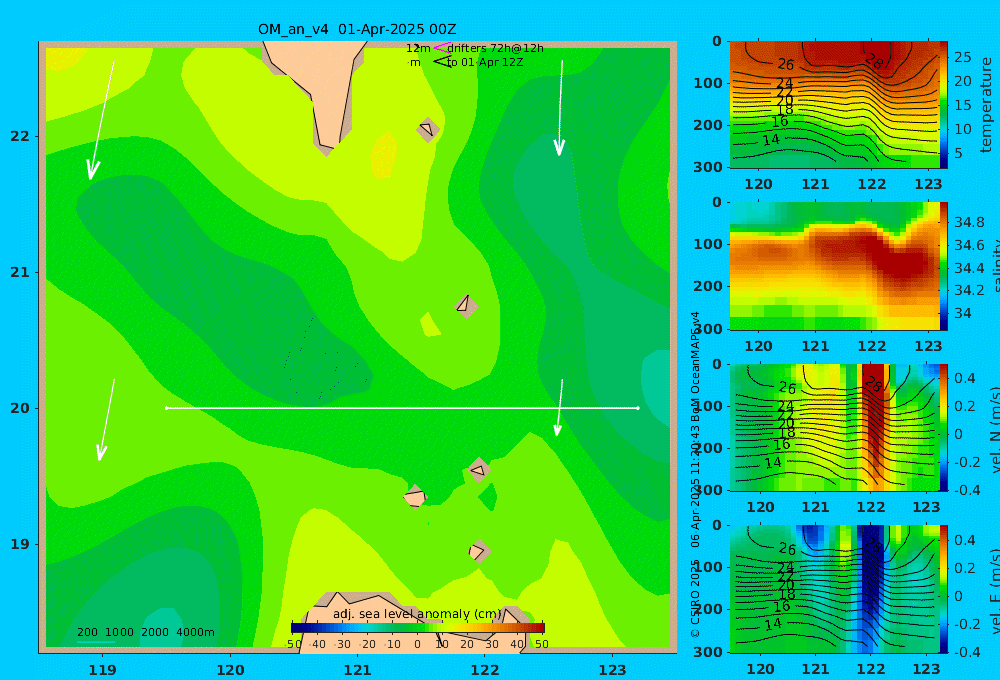This screenshot has height=680, width=1000.
Task: Click longitude label 119 on main map
Action: click(103, 670)
